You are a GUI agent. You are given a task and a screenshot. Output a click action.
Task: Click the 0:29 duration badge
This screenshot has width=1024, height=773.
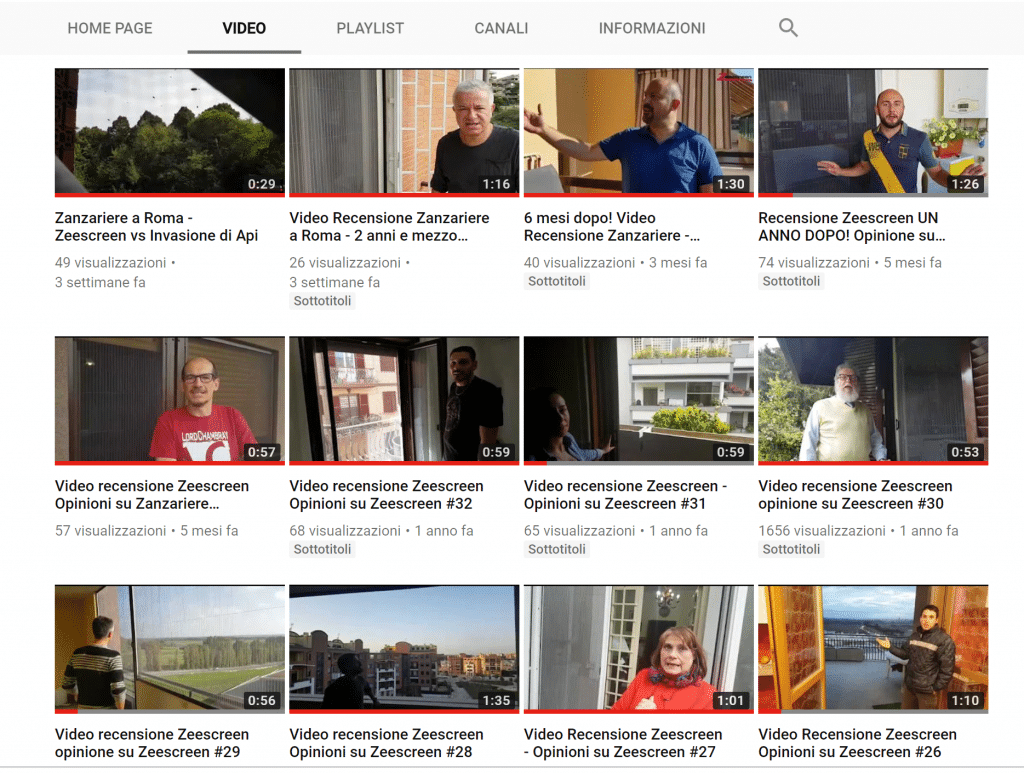click(262, 184)
